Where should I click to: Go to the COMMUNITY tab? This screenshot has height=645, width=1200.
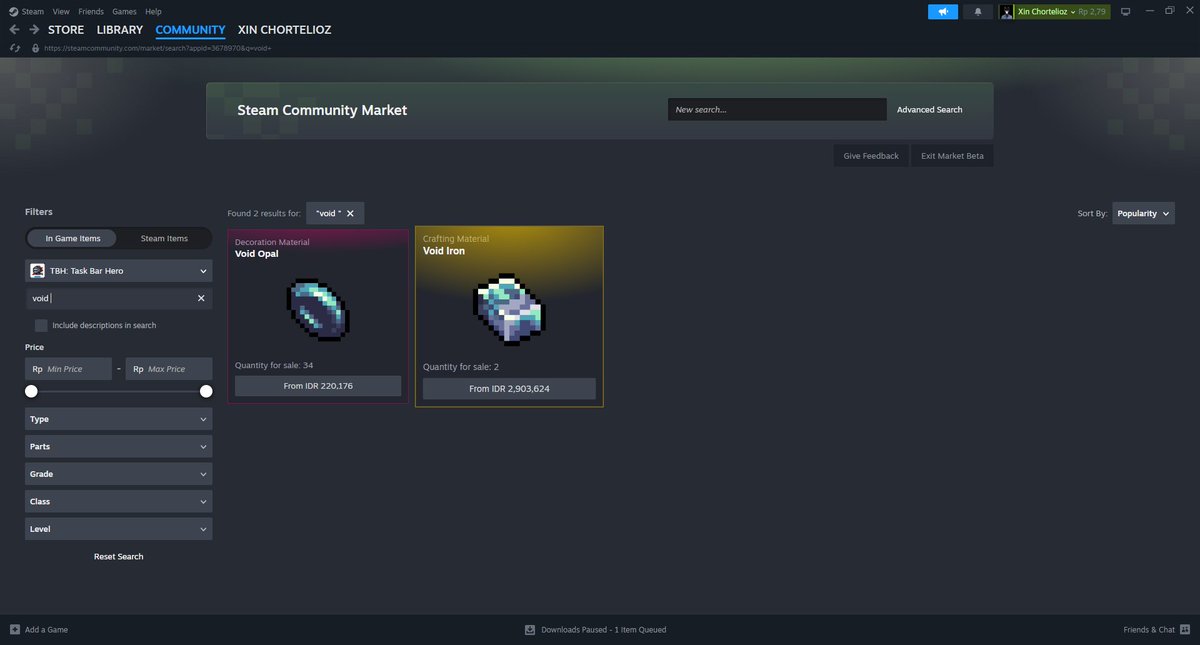pos(190,30)
